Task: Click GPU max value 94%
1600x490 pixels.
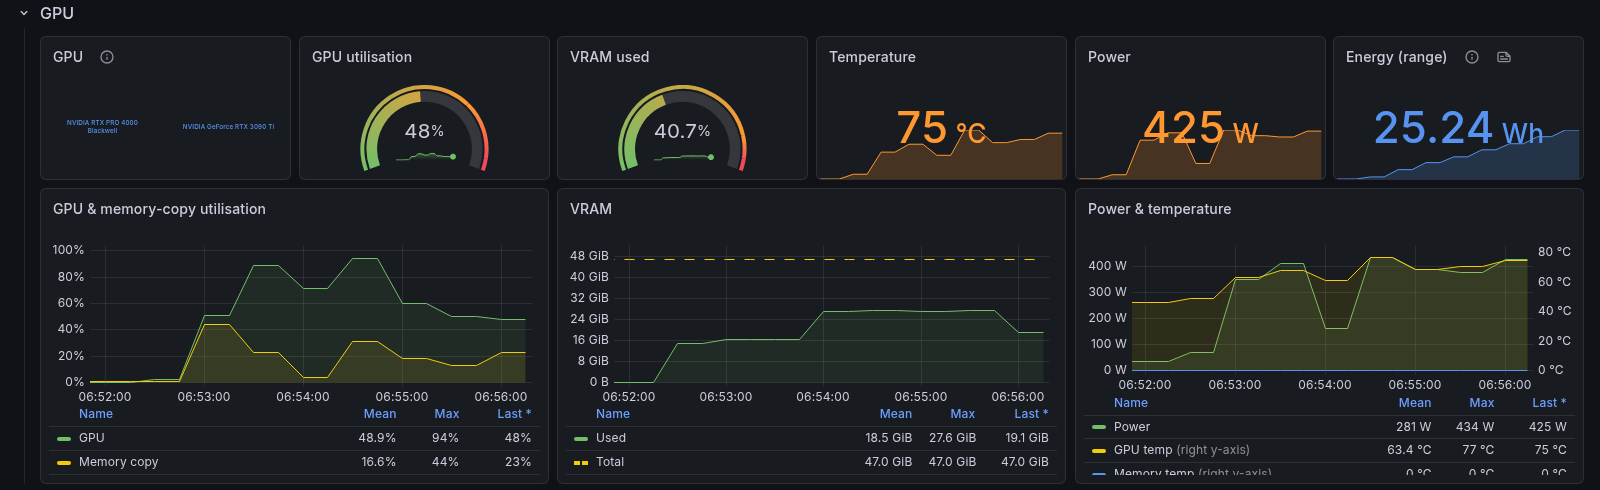Action: click(x=445, y=438)
